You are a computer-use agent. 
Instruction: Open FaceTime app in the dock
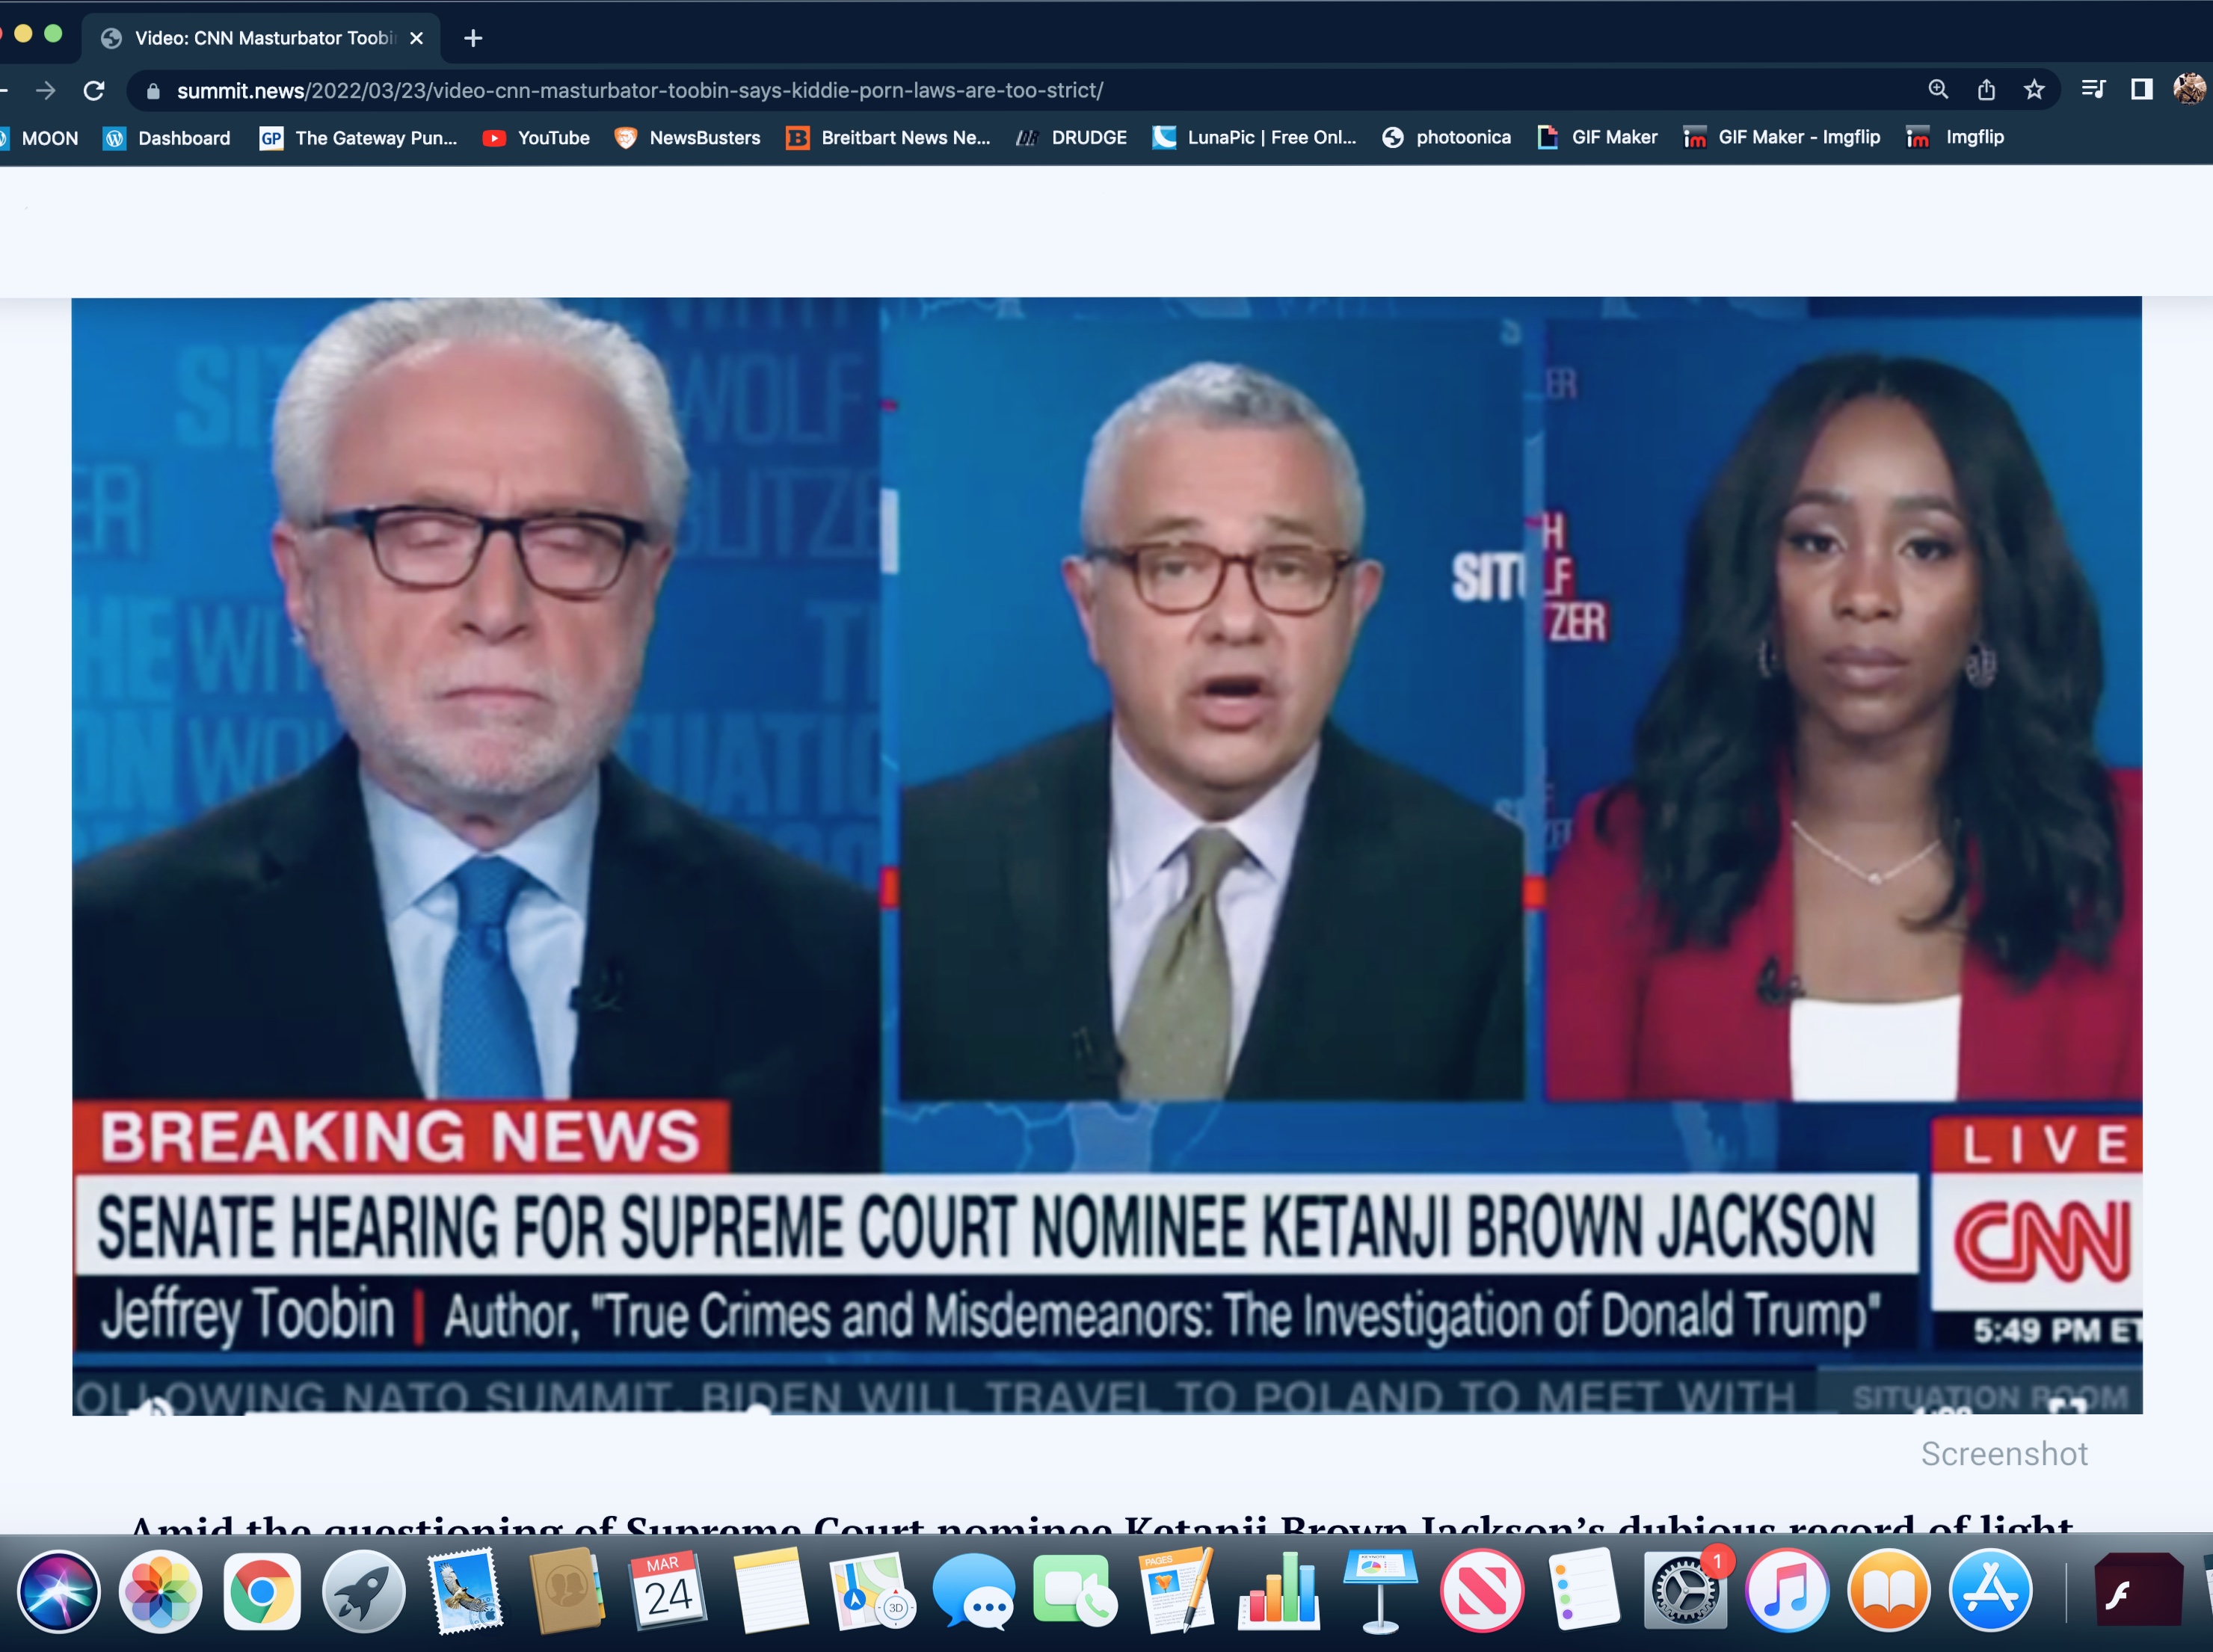[1075, 1591]
